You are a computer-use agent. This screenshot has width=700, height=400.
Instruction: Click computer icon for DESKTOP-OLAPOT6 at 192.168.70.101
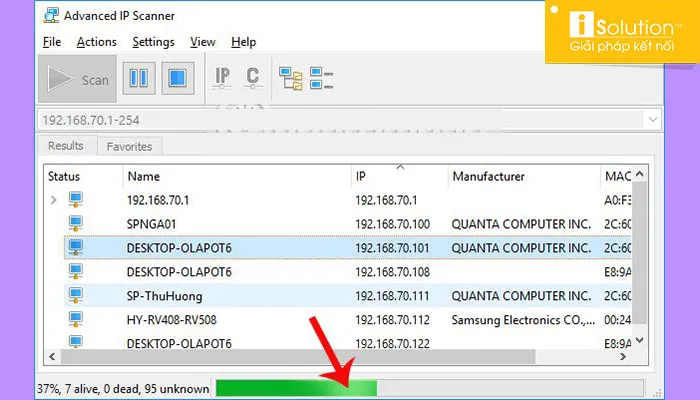pos(75,247)
